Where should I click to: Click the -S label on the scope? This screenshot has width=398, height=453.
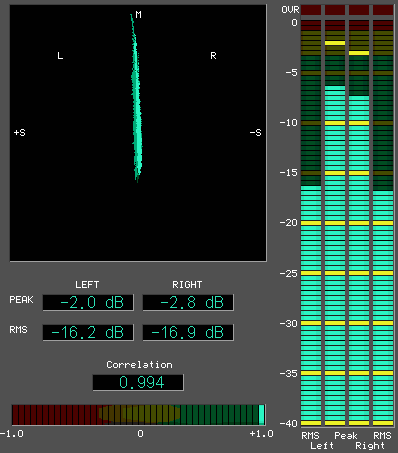[256, 133]
